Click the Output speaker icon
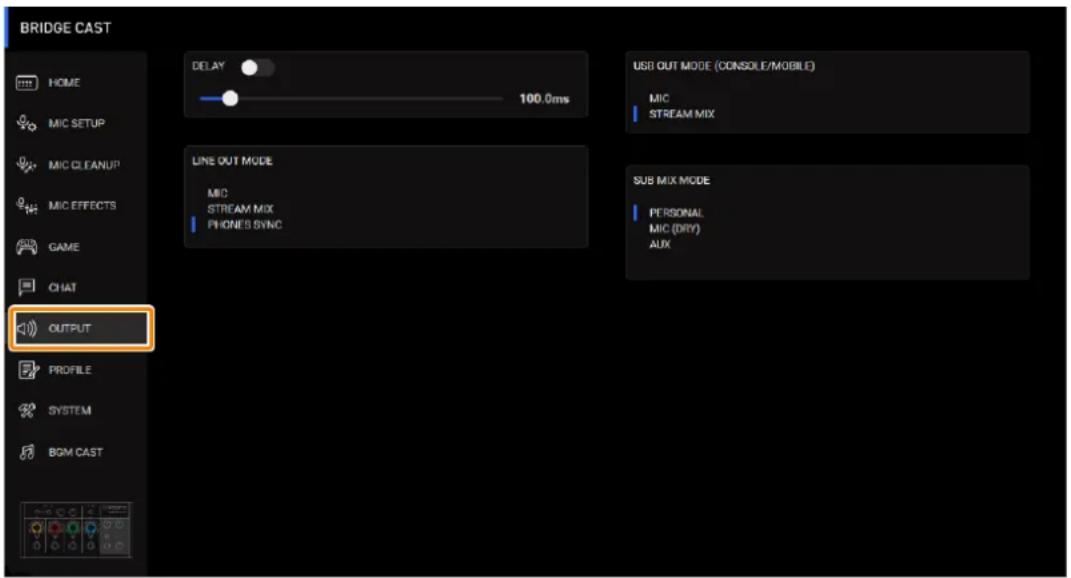Image resolution: width=1071 pixels, height=578 pixels. click(x=27, y=329)
